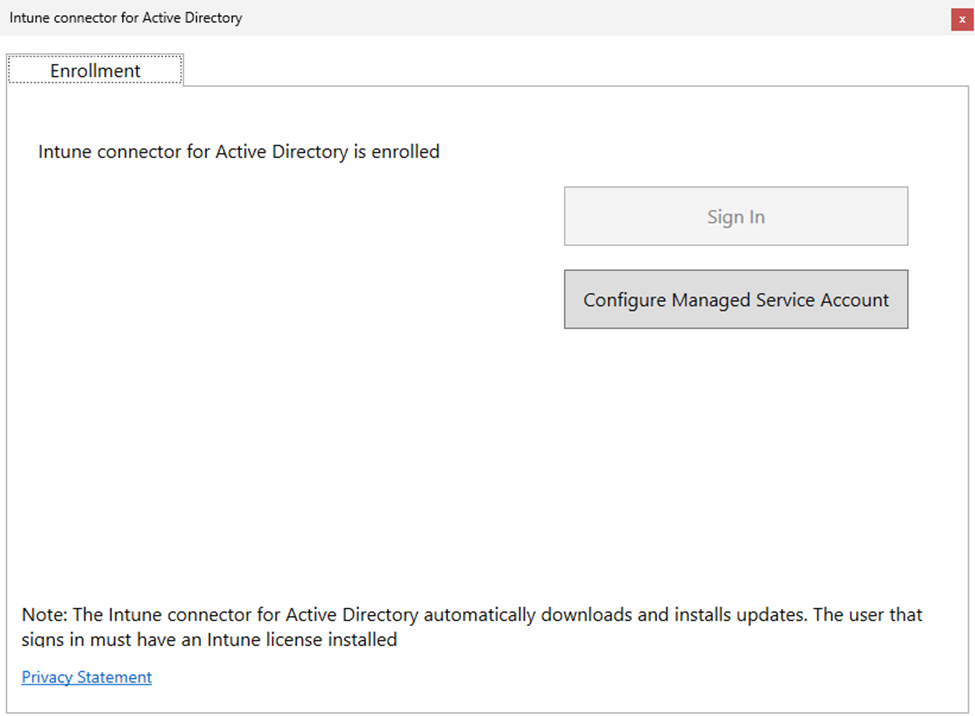Click the Sign In button
975x716 pixels.
tap(735, 216)
